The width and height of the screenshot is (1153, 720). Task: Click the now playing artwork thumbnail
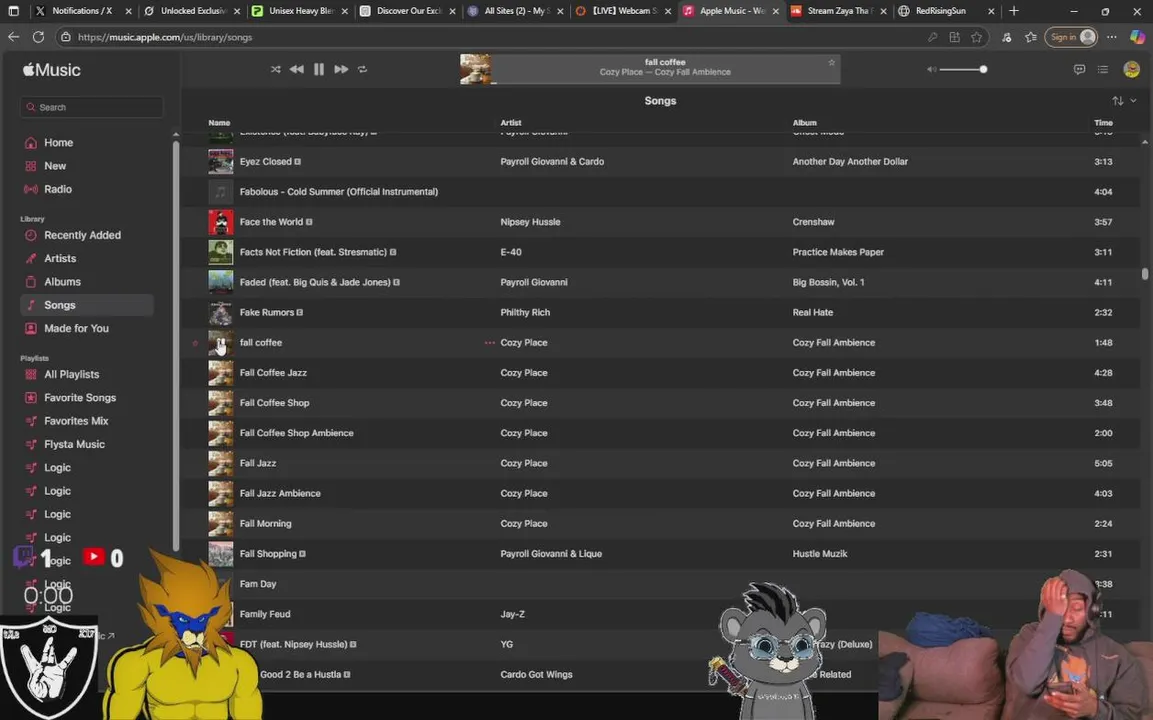tap(476, 69)
